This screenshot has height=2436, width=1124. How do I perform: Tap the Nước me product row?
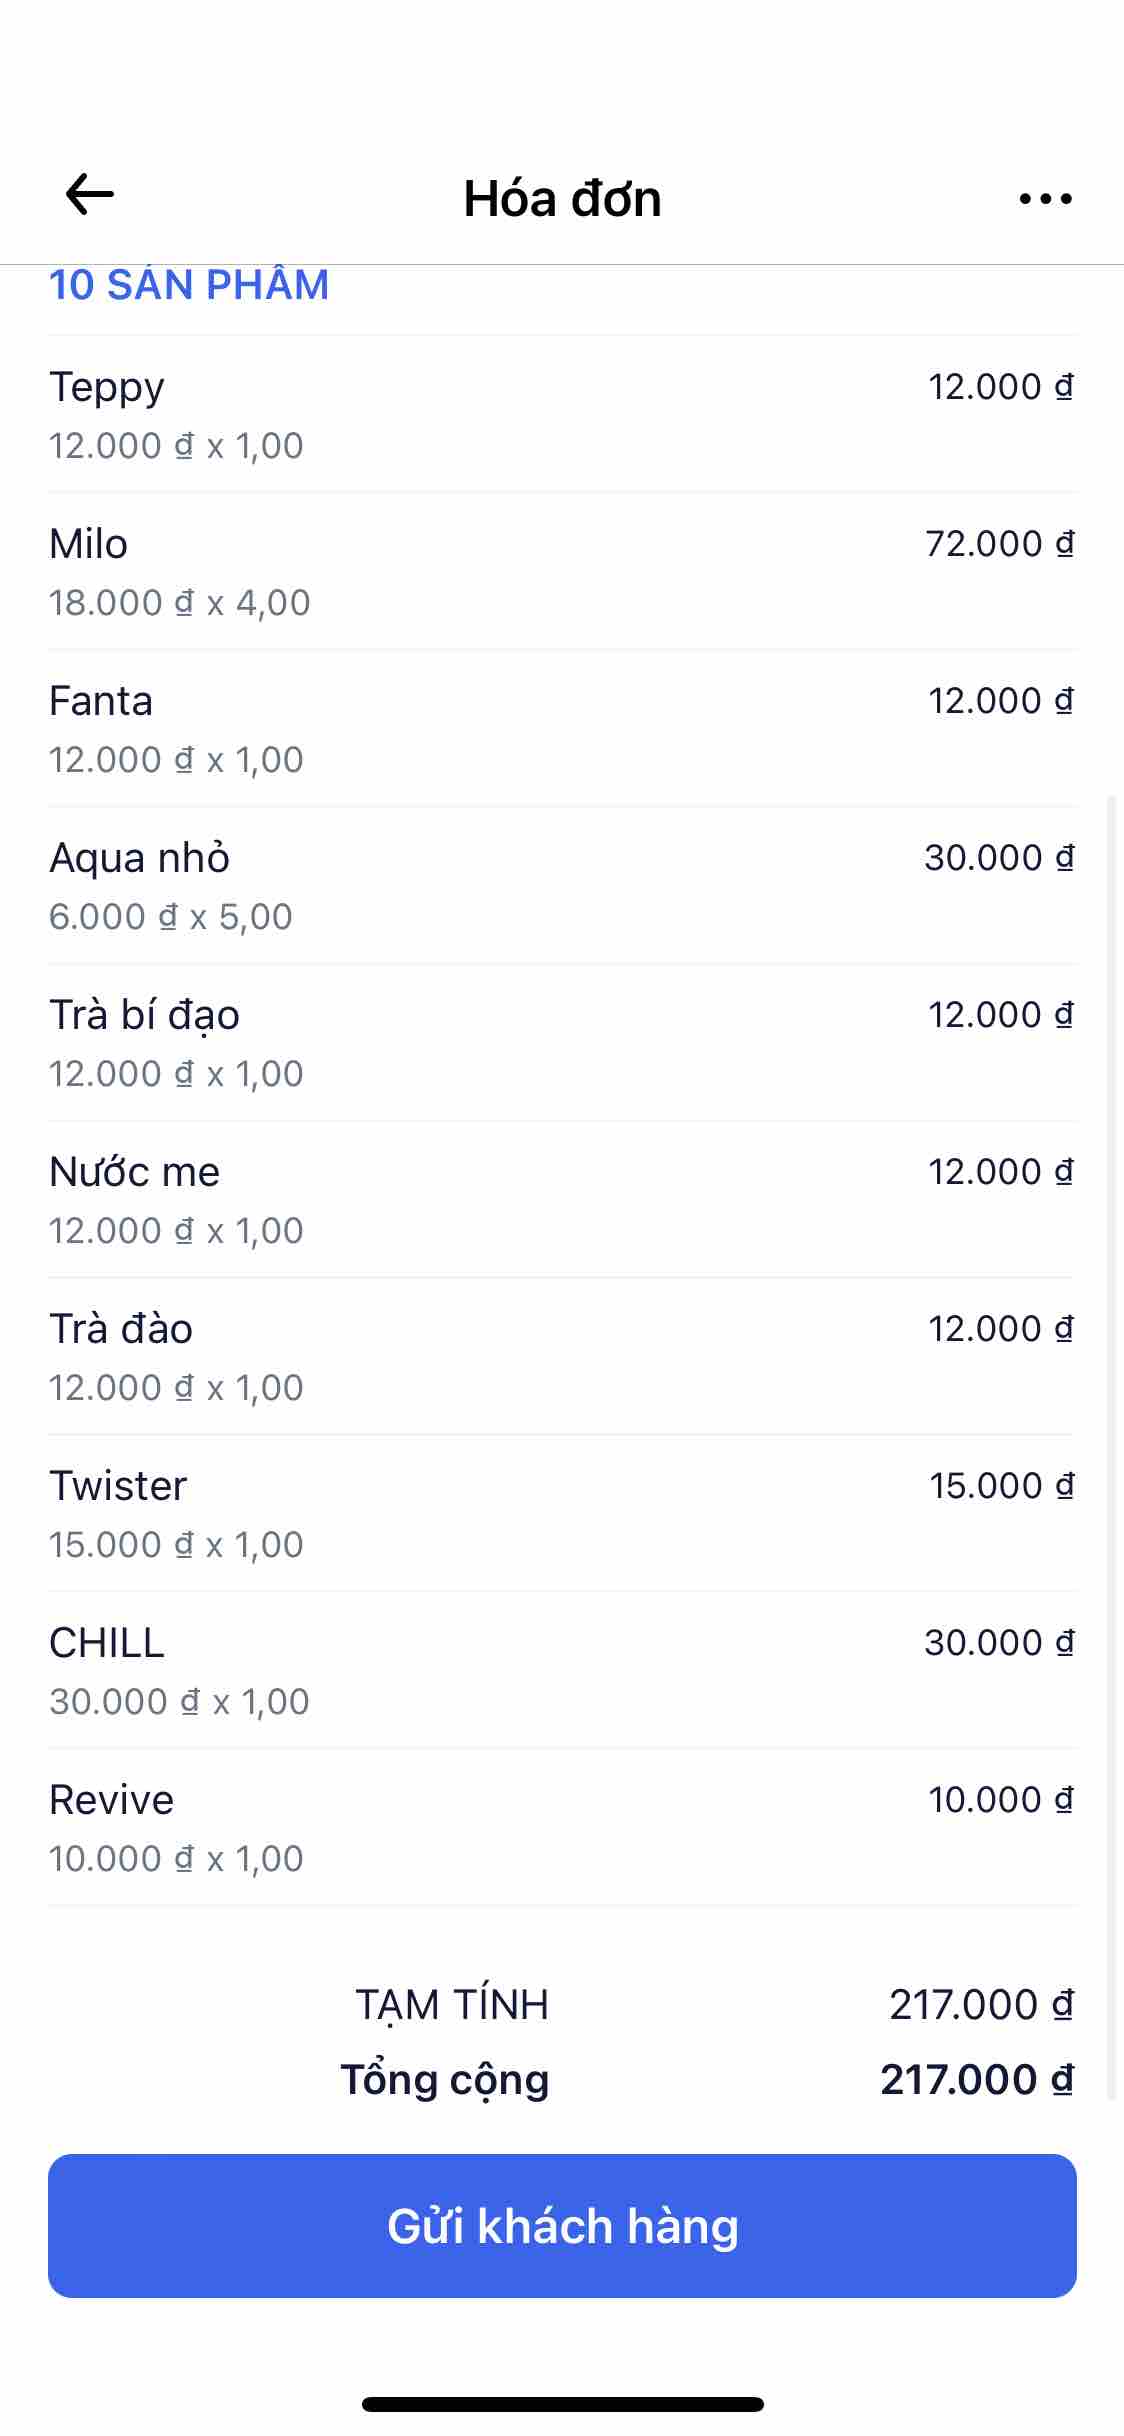(x=560, y=1199)
